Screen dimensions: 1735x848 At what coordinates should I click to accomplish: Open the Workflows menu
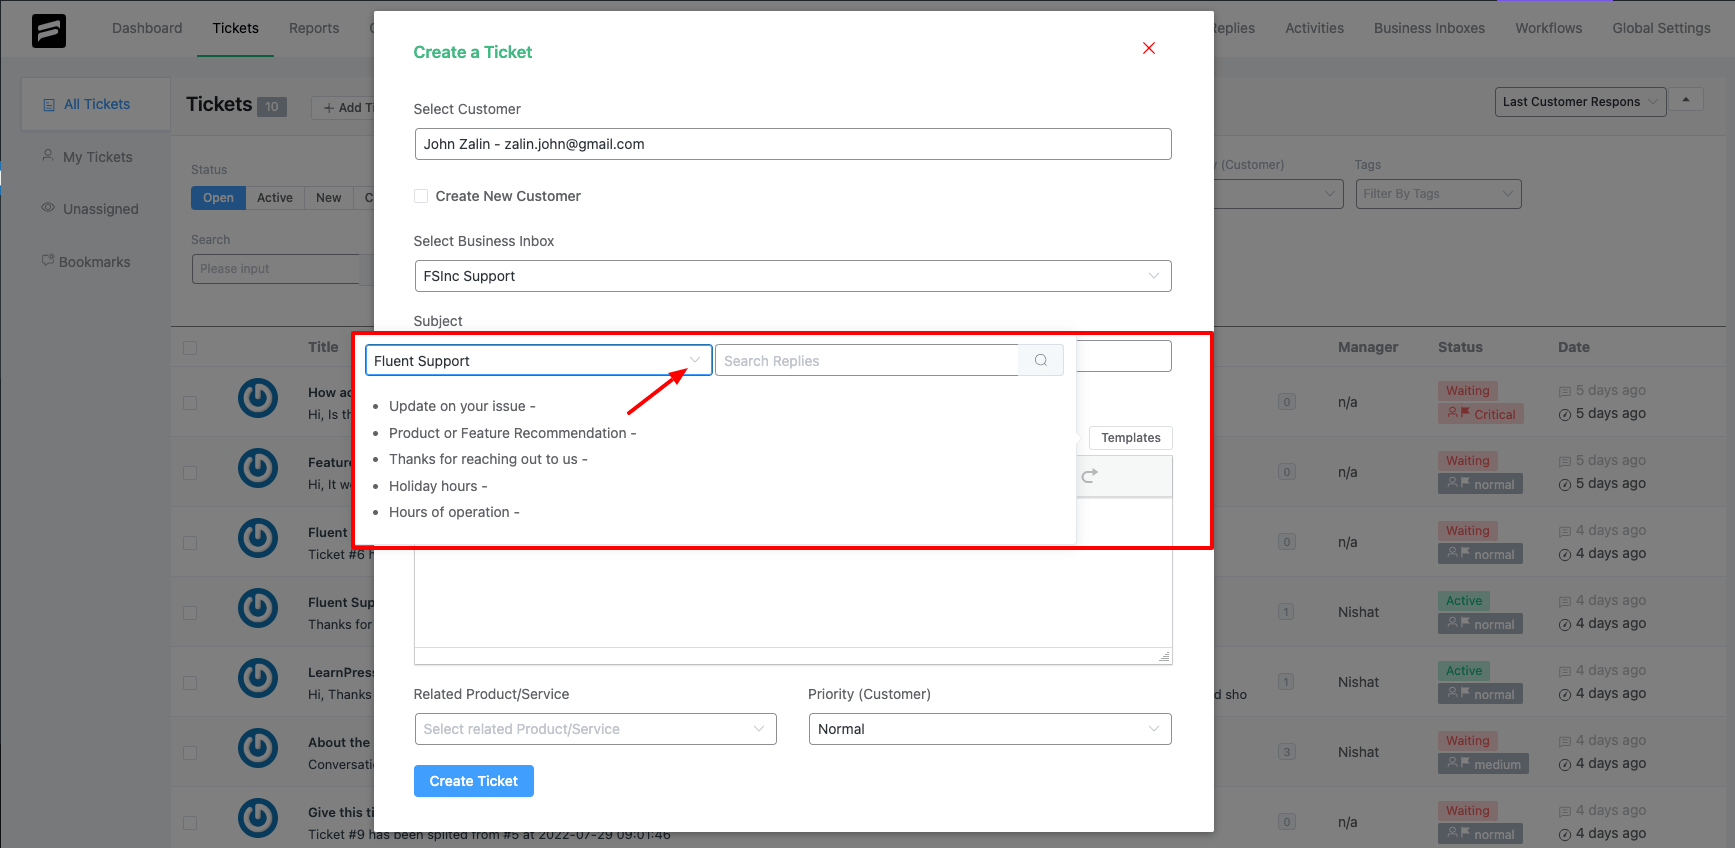point(1548,28)
